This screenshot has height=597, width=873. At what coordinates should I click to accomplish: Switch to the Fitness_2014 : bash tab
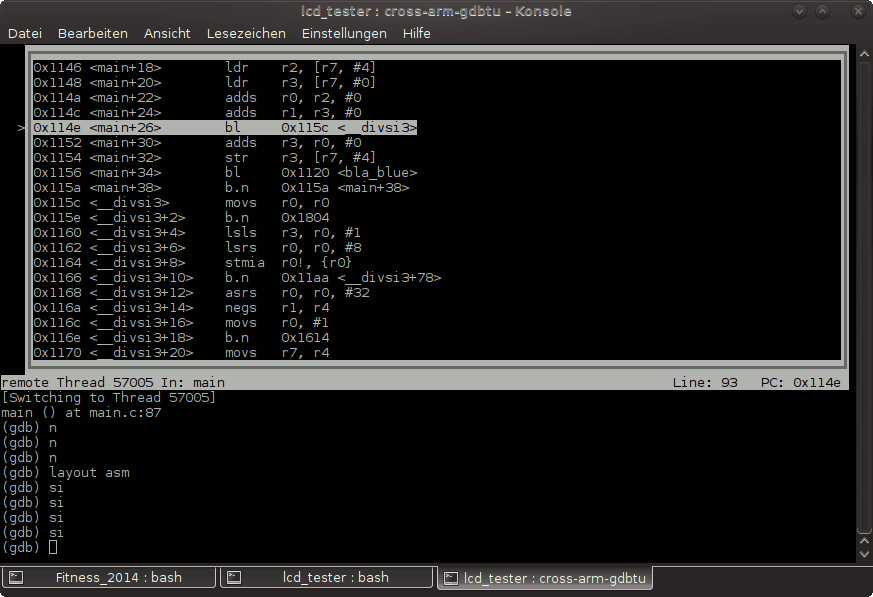pos(108,578)
